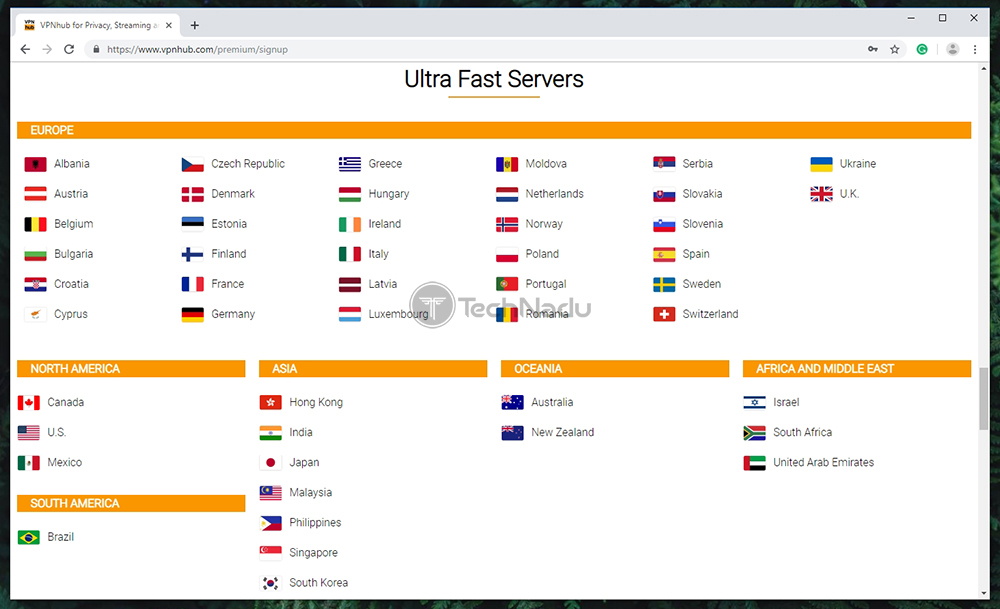Click the Sweden country name
Viewport: 1000px width, 609px height.
[702, 284]
